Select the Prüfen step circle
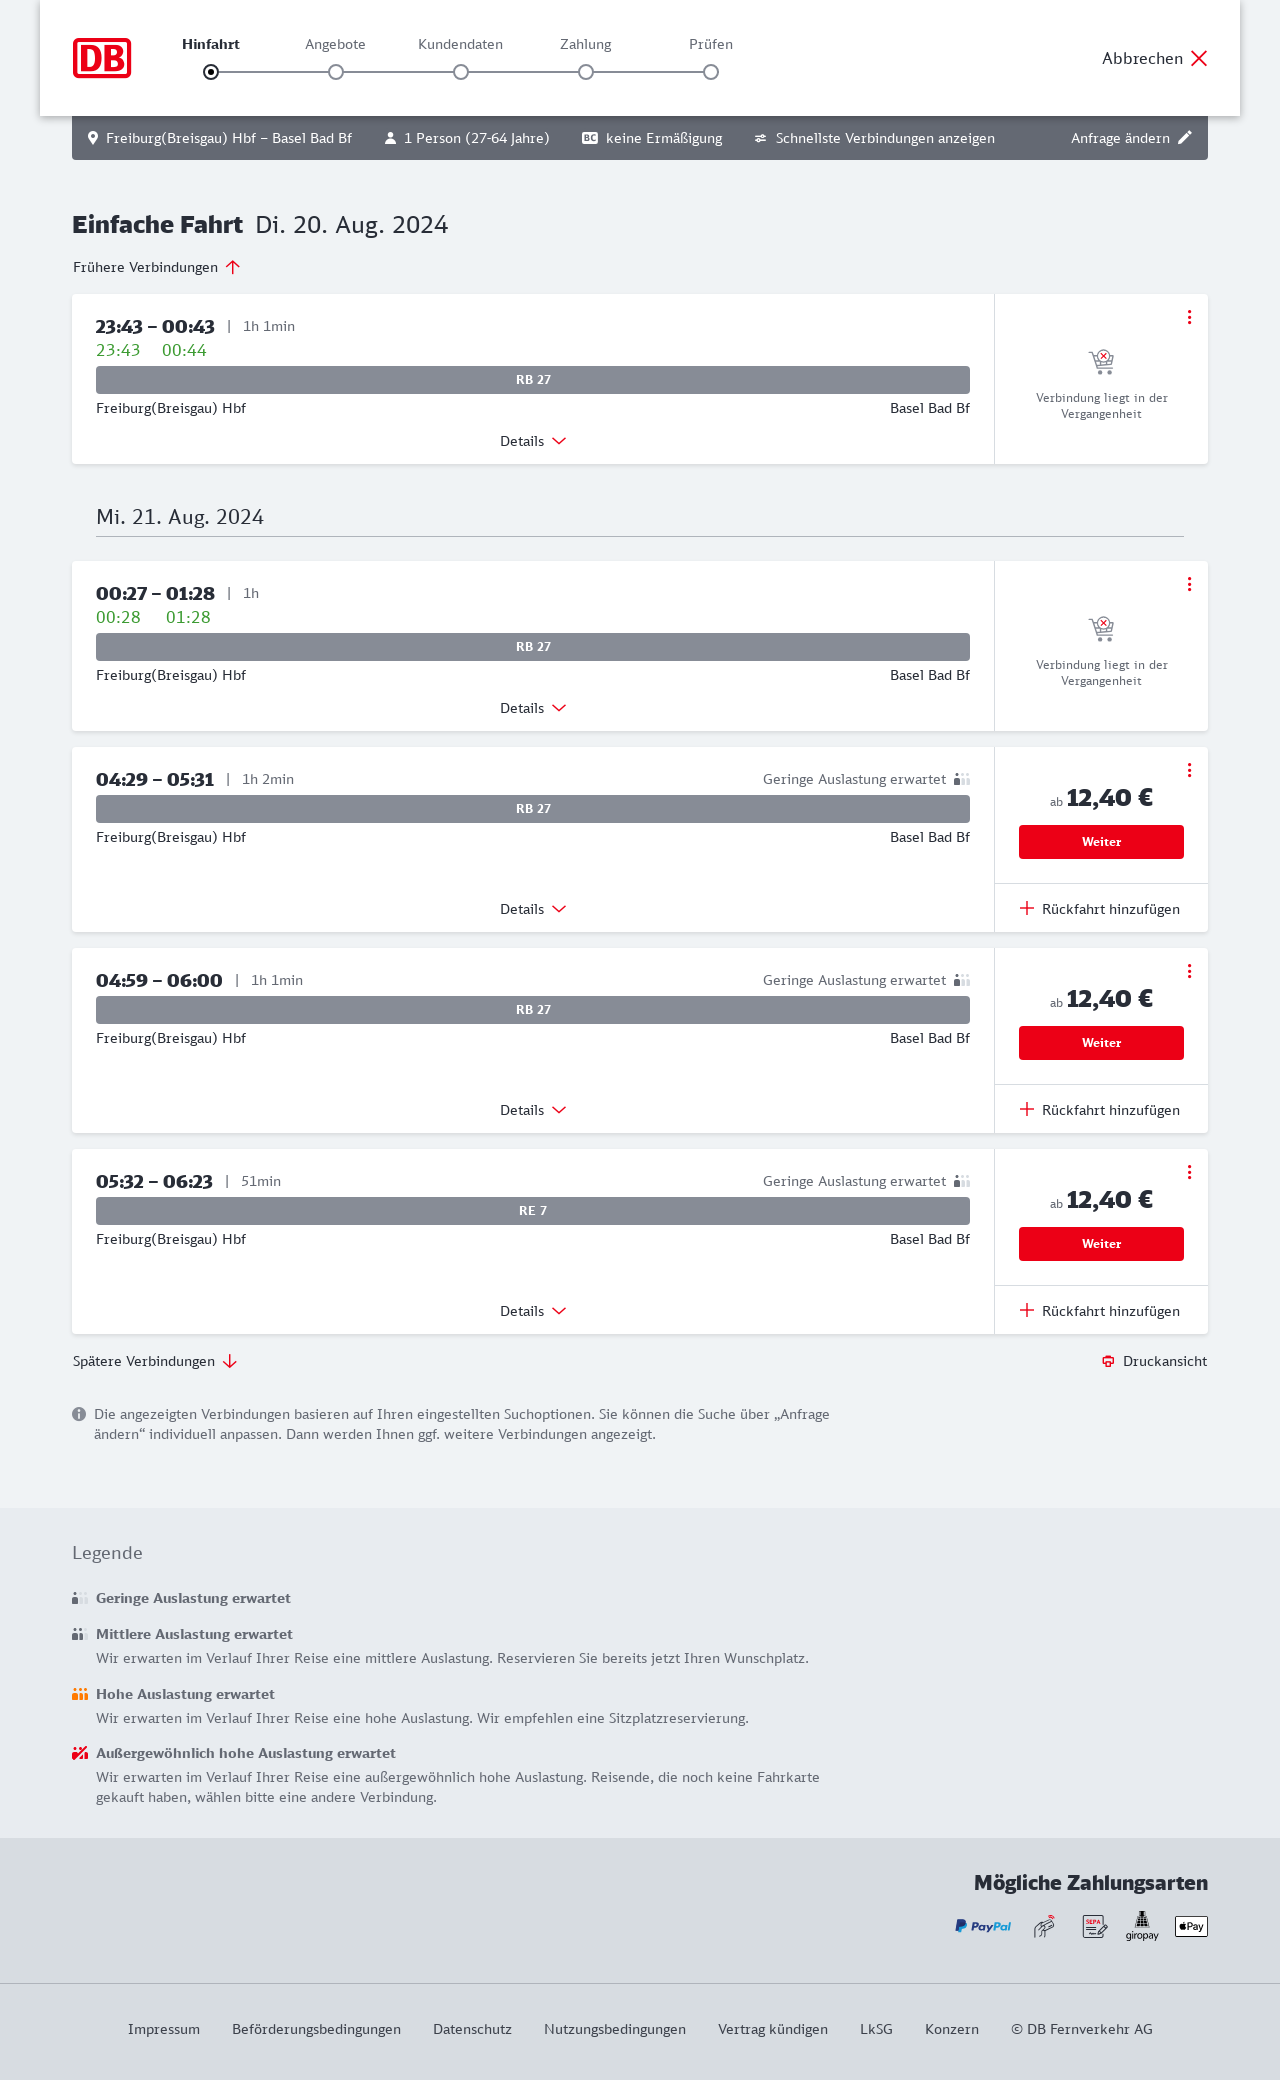 pyautogui.click(x=711, y=72)
